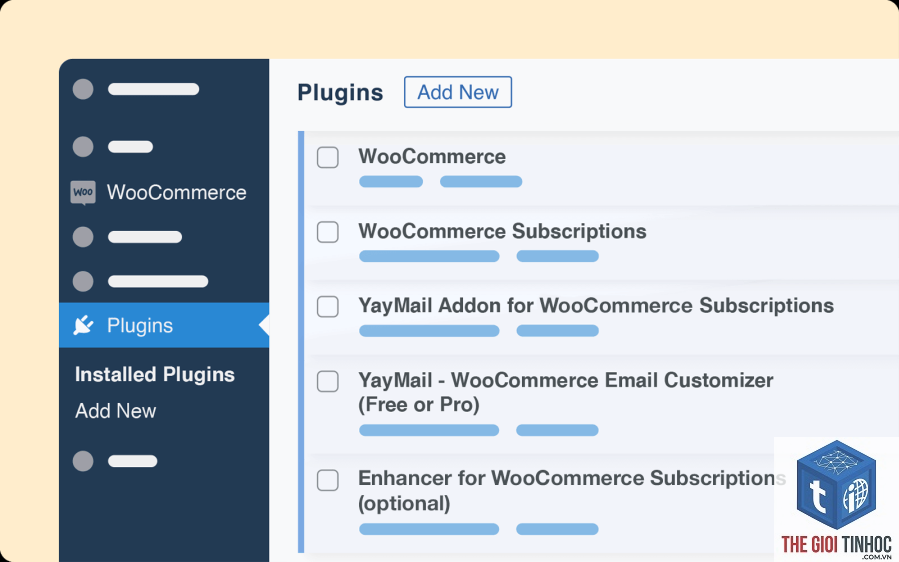Image resolution: width=899 pixels, height=562 pixels.
Task: Click the Add New button beside Plugins heading
Action: coord(458,92)
